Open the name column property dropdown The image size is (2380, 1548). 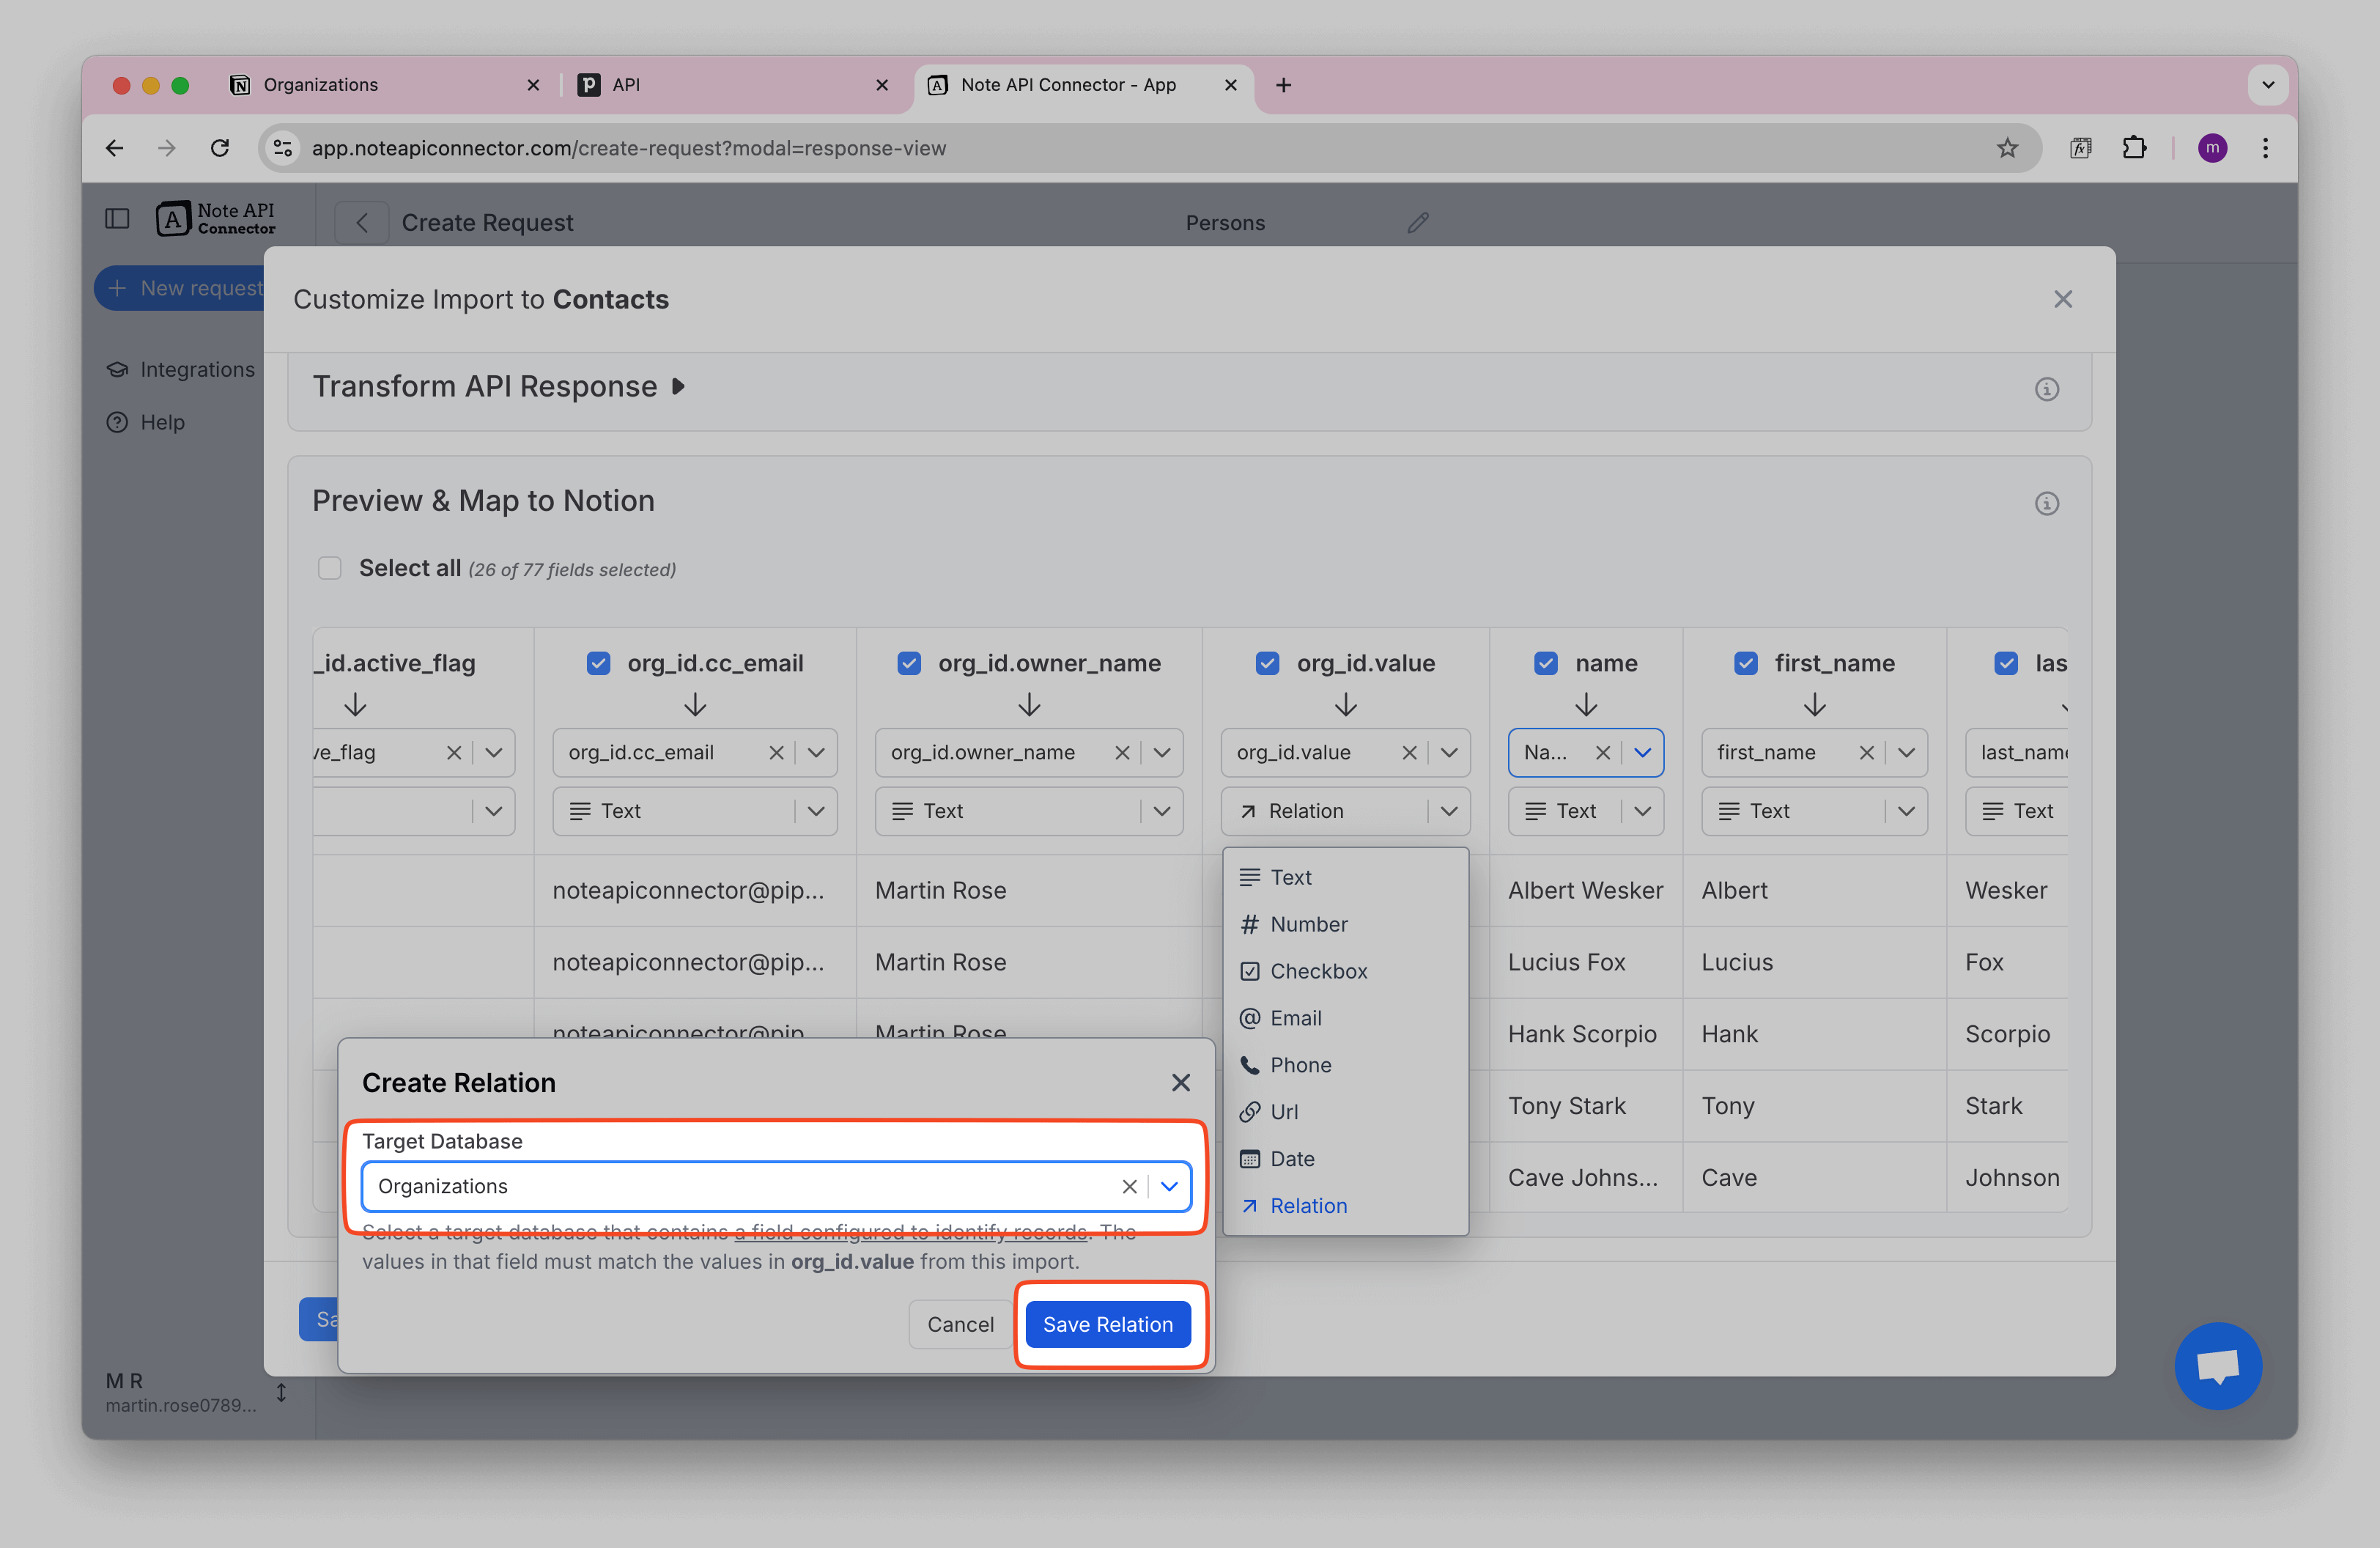coord(1642,753)
